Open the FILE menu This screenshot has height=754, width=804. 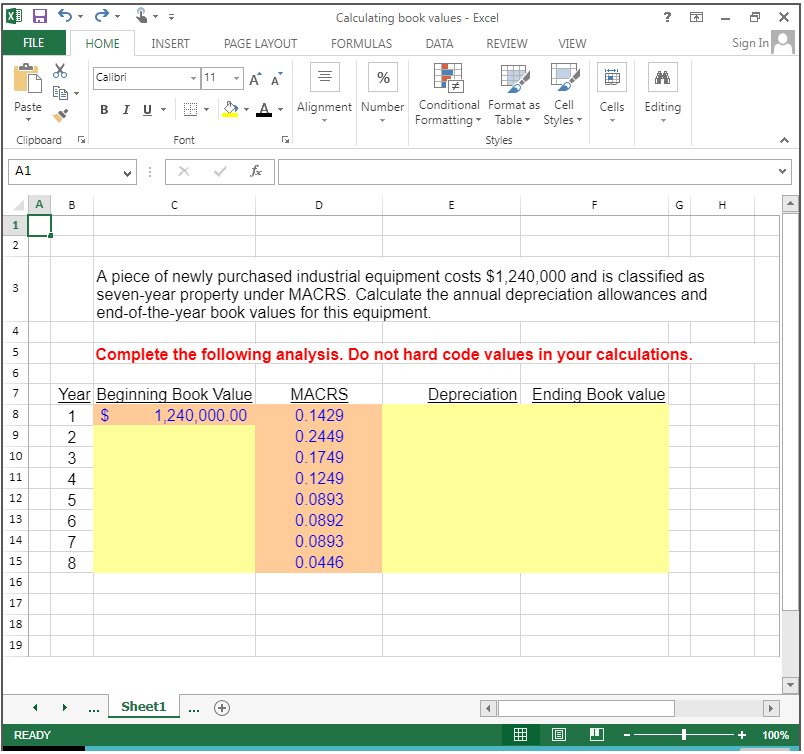pos(34,43)
